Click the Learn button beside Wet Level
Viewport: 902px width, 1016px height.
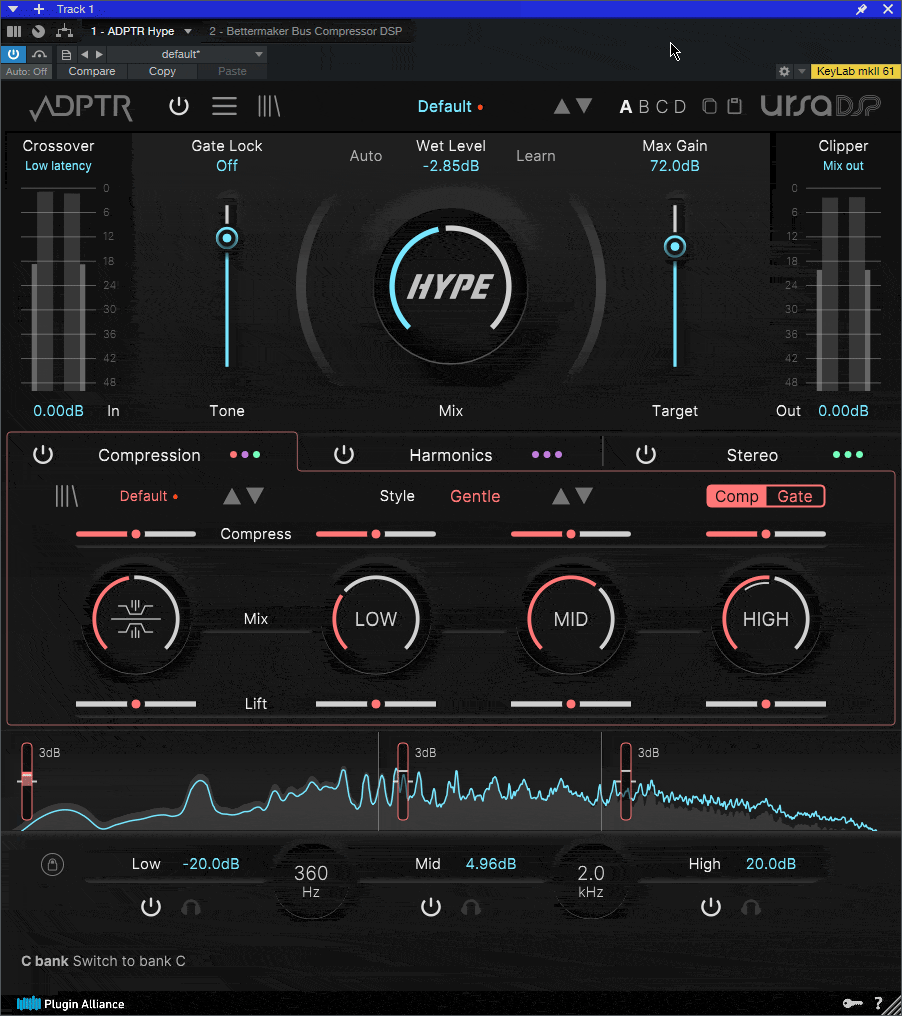[536, 156]
